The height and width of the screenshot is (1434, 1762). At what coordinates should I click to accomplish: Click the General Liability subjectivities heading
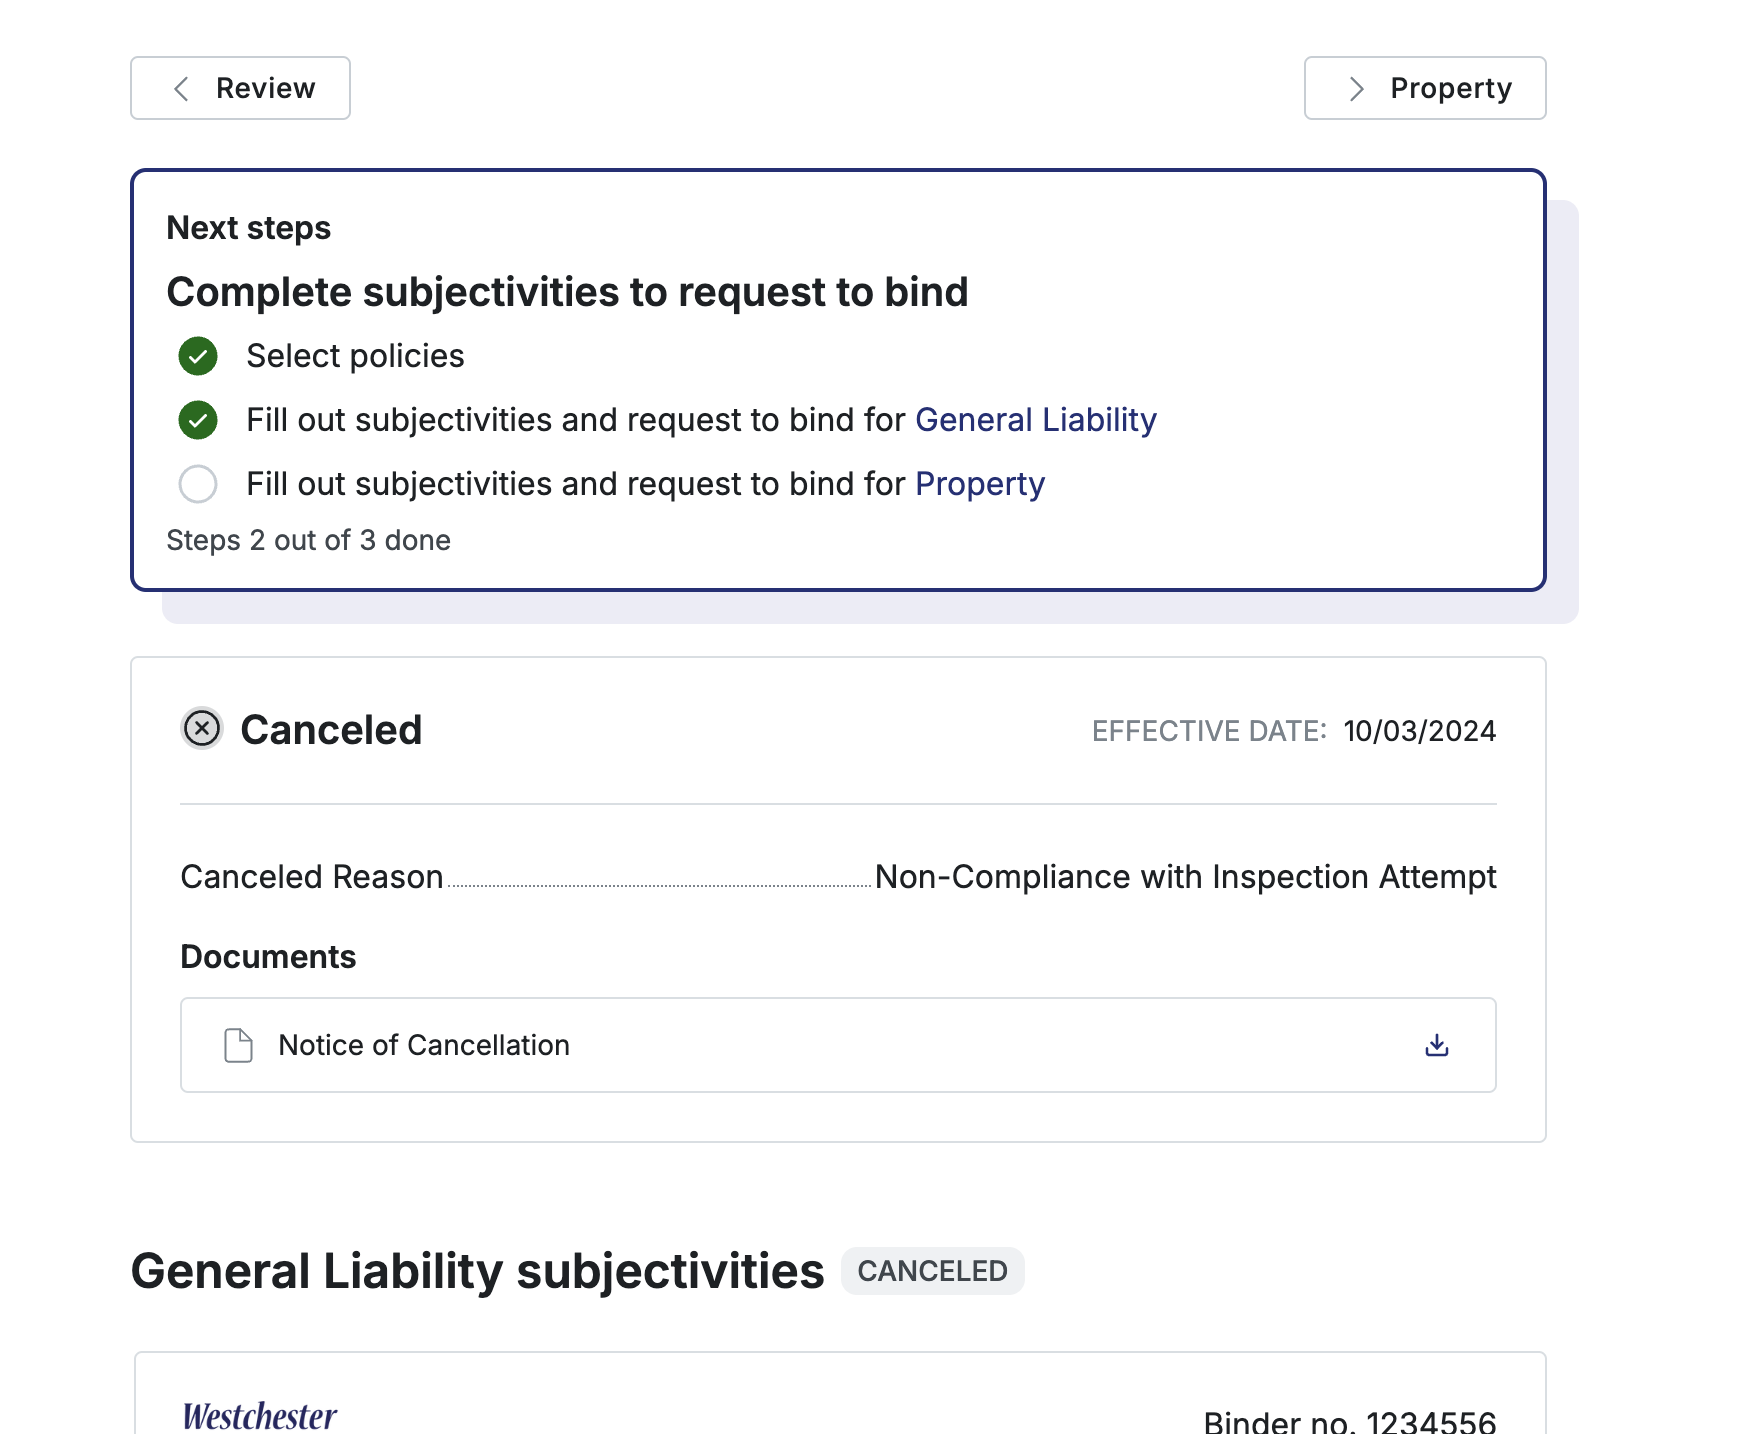point(477,1271)
